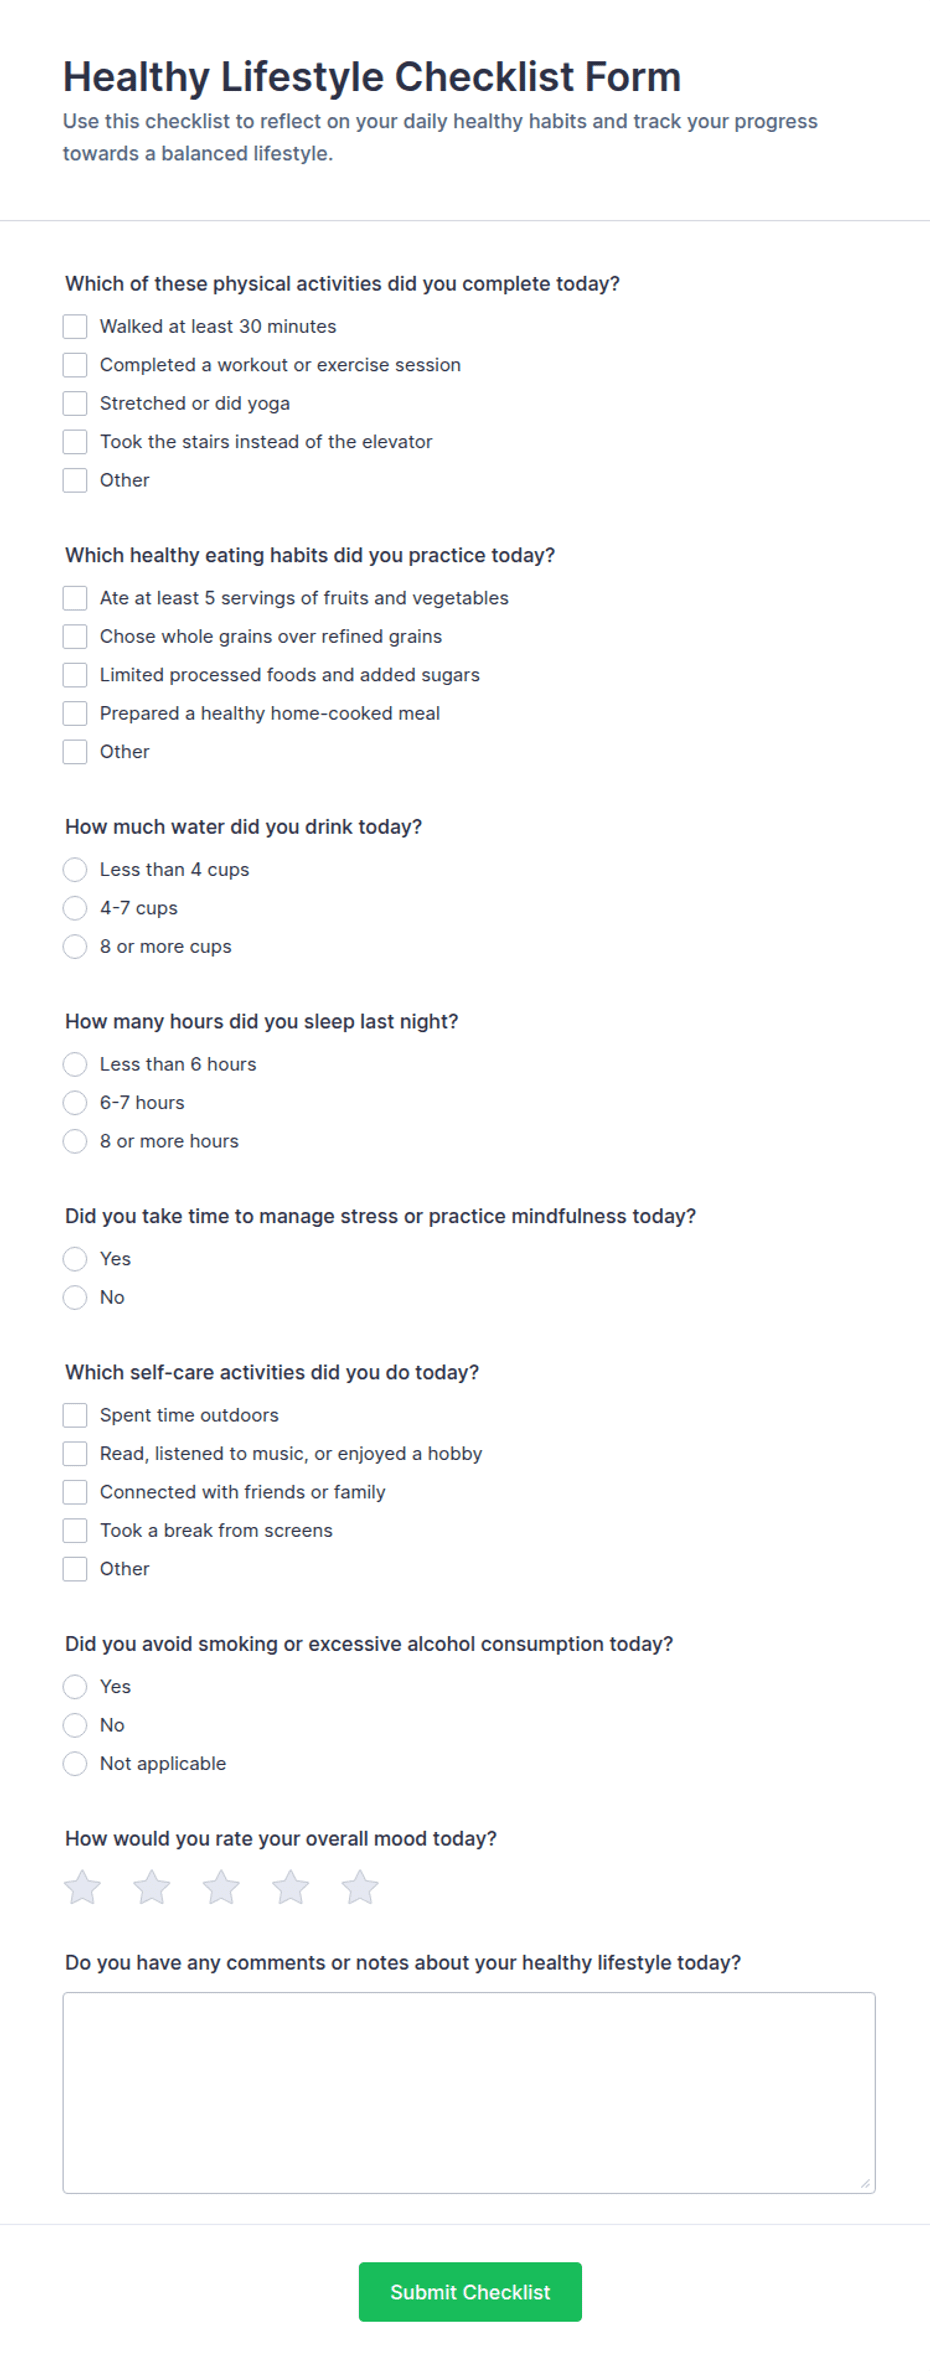Choose 'Not applicable' for smoking question
The height and width of the screenshot is (2371, 930).
[x=75, y=1764]
